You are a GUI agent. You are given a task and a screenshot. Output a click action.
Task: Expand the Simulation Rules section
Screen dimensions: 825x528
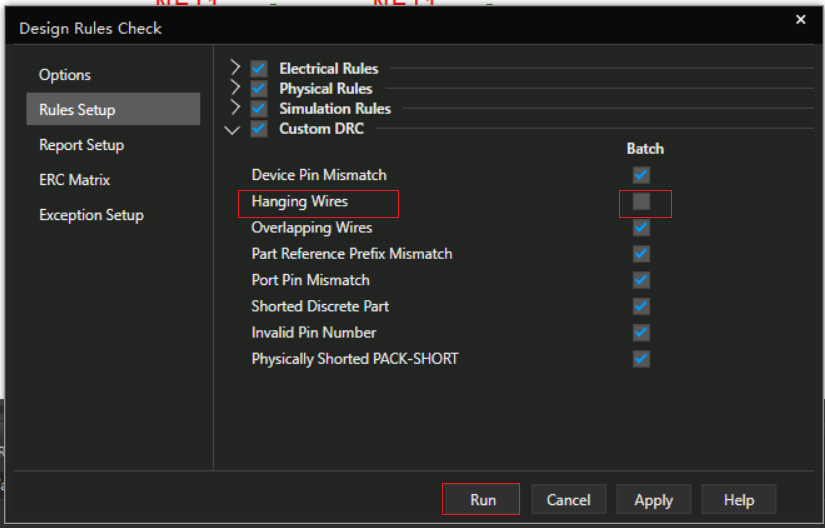235,108
